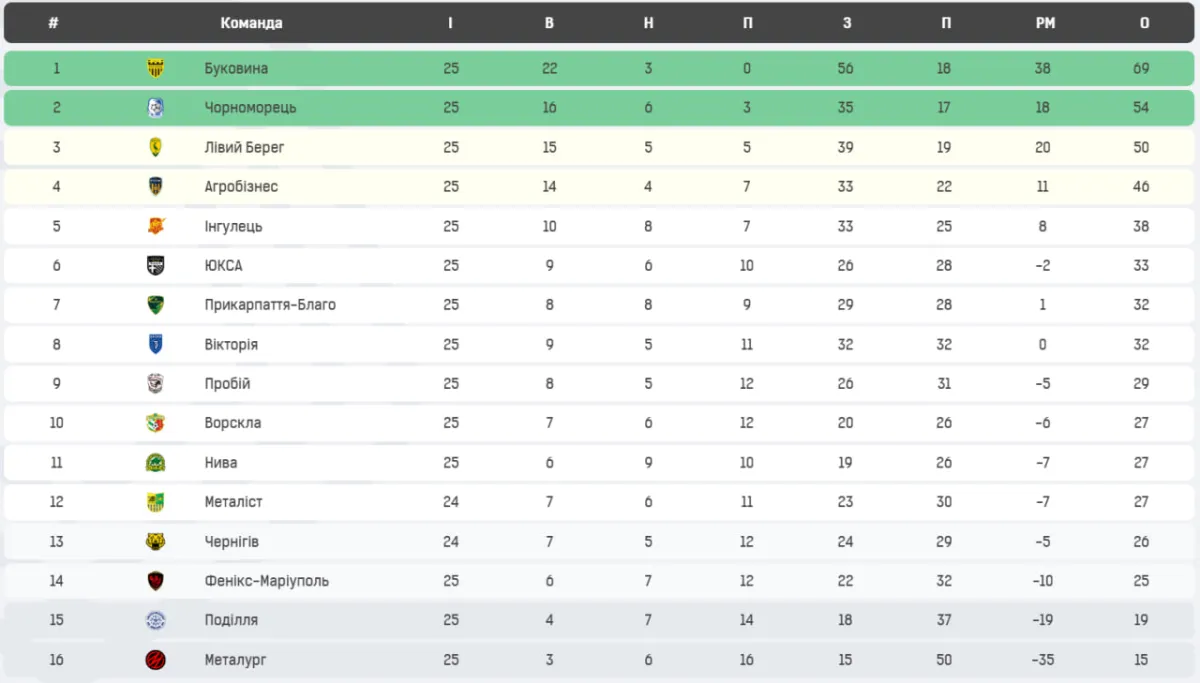Image resolution: width=1200 pixels, height=683 pixels.
Task: Open the ЮКСА club logo
Action: [156, 266]
